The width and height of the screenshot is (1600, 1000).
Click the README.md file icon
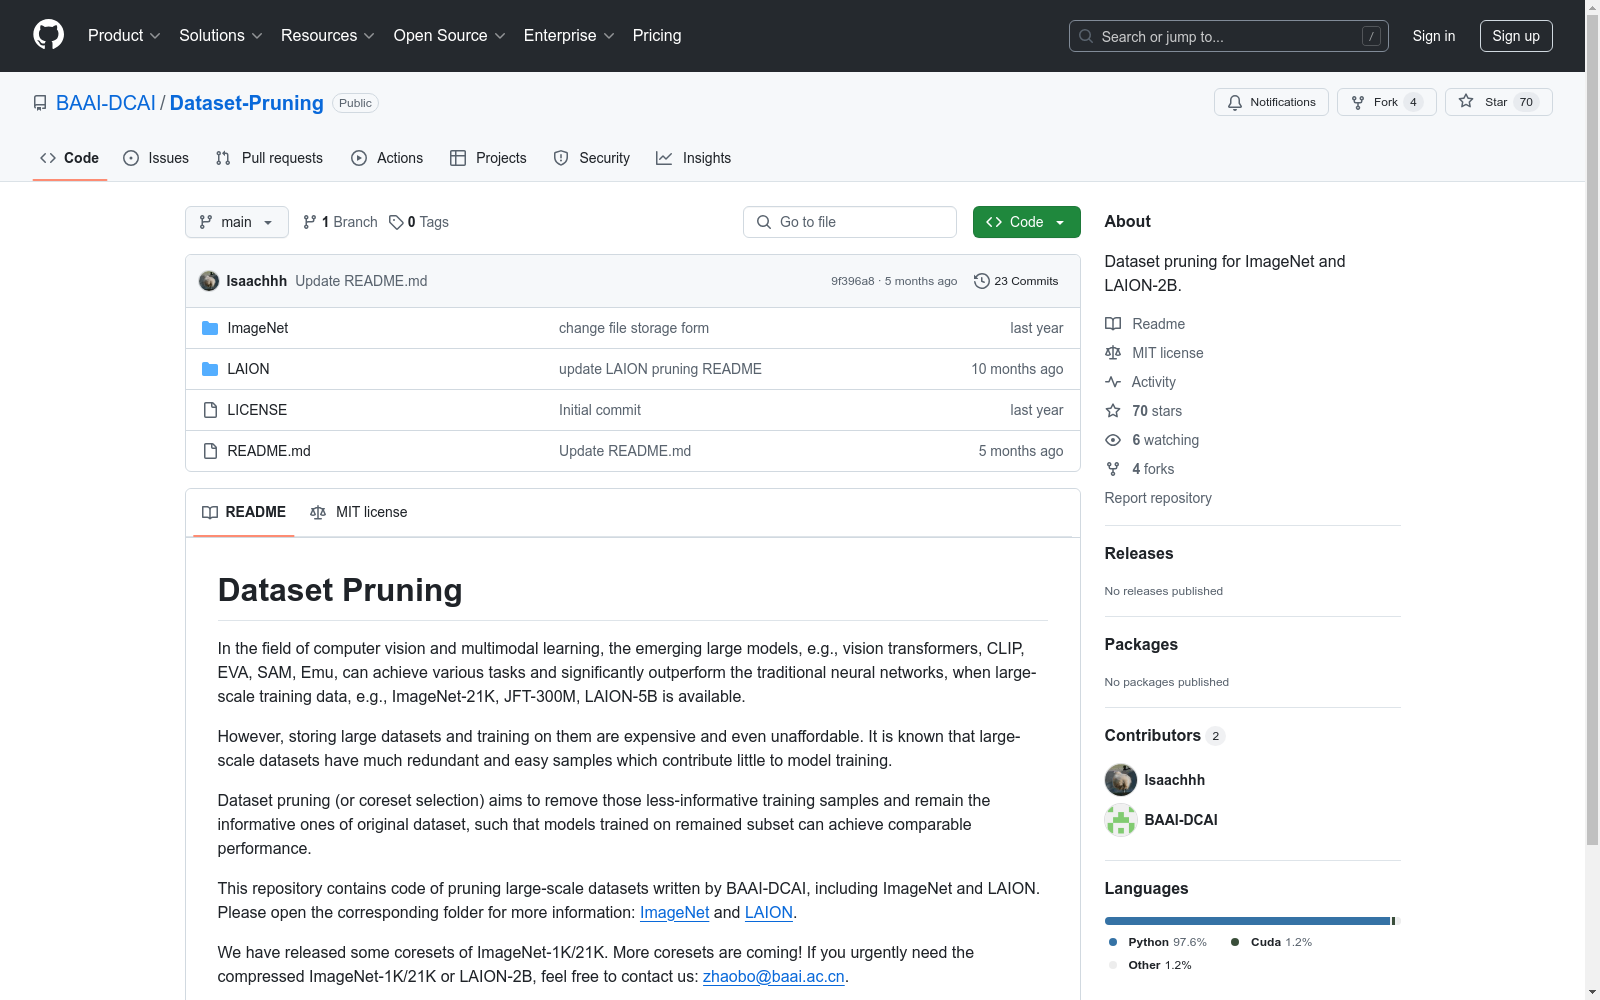(210, 451)
